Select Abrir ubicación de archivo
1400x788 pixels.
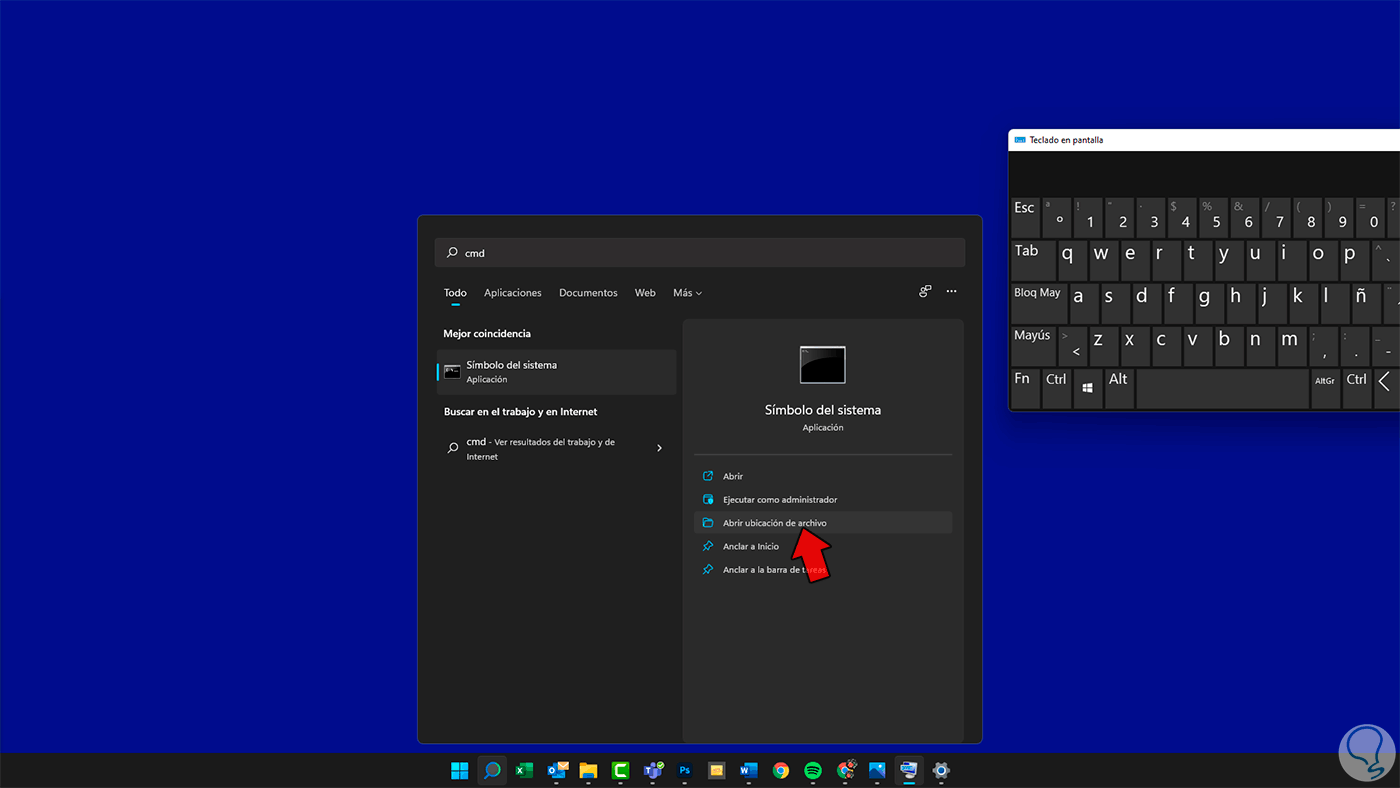[774, 523]
